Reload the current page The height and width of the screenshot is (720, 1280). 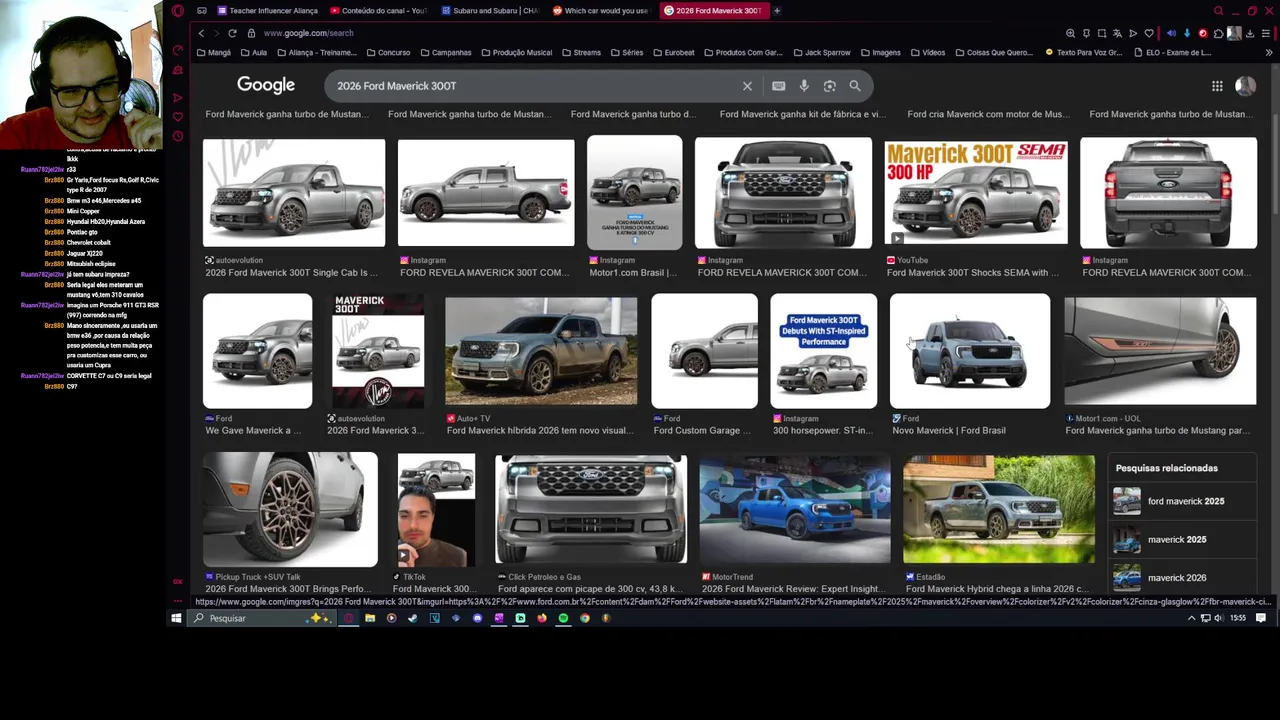[x=232, y=33]
